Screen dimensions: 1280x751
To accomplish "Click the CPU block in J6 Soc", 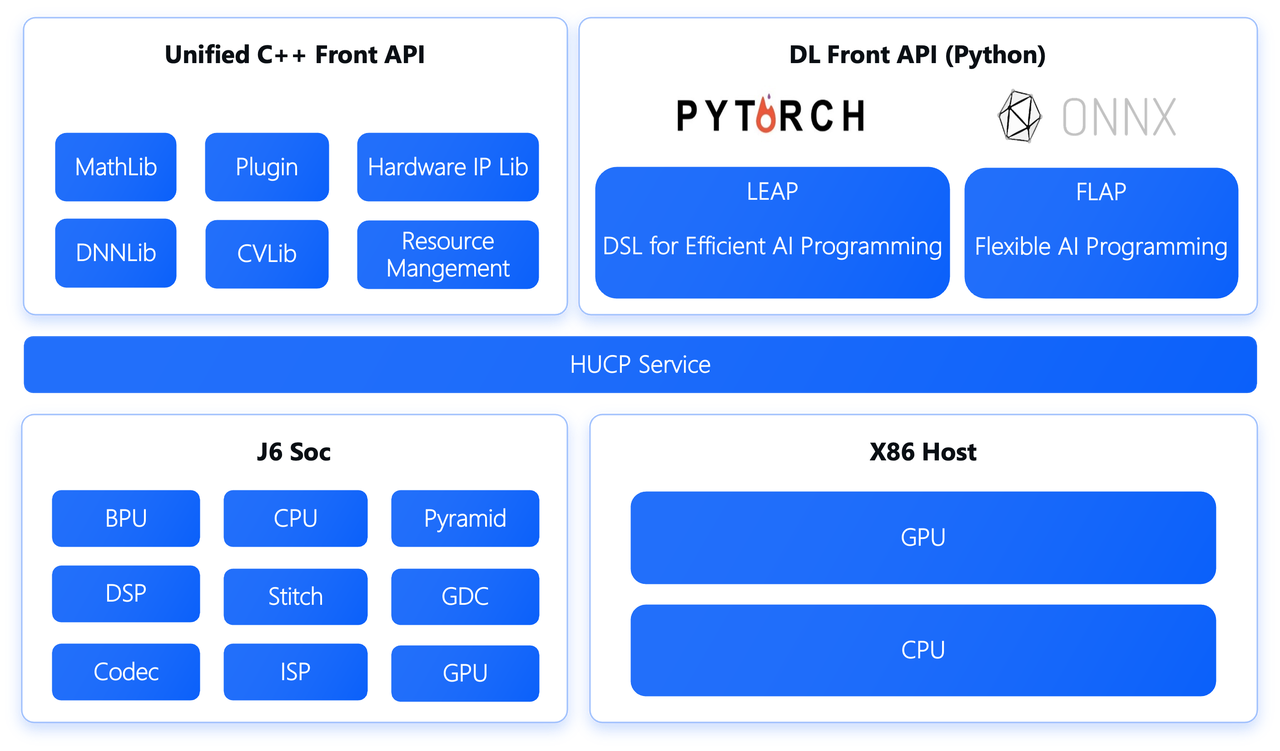I will (x=296, y=519).
